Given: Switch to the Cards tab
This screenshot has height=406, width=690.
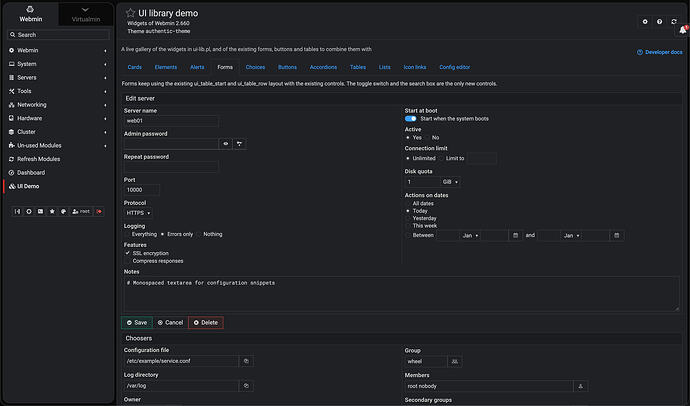Looking at the screenshot, I should point(135,67).
